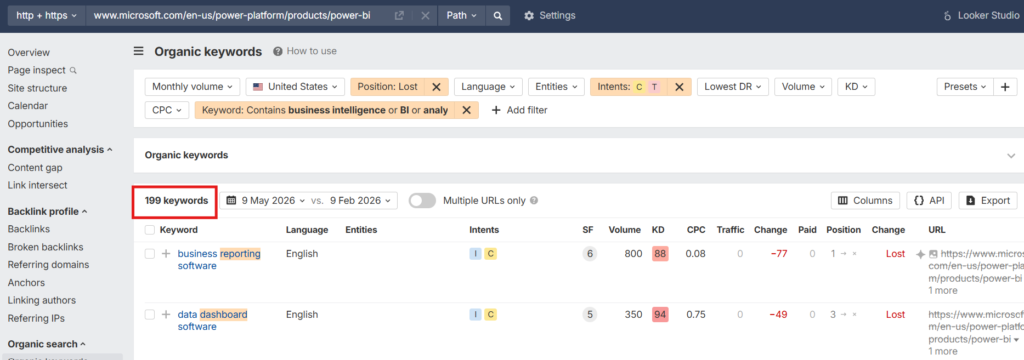The image size is (1024, 360).
Task: Open Lowest DR filter dropdown
Action: (733, 87)
